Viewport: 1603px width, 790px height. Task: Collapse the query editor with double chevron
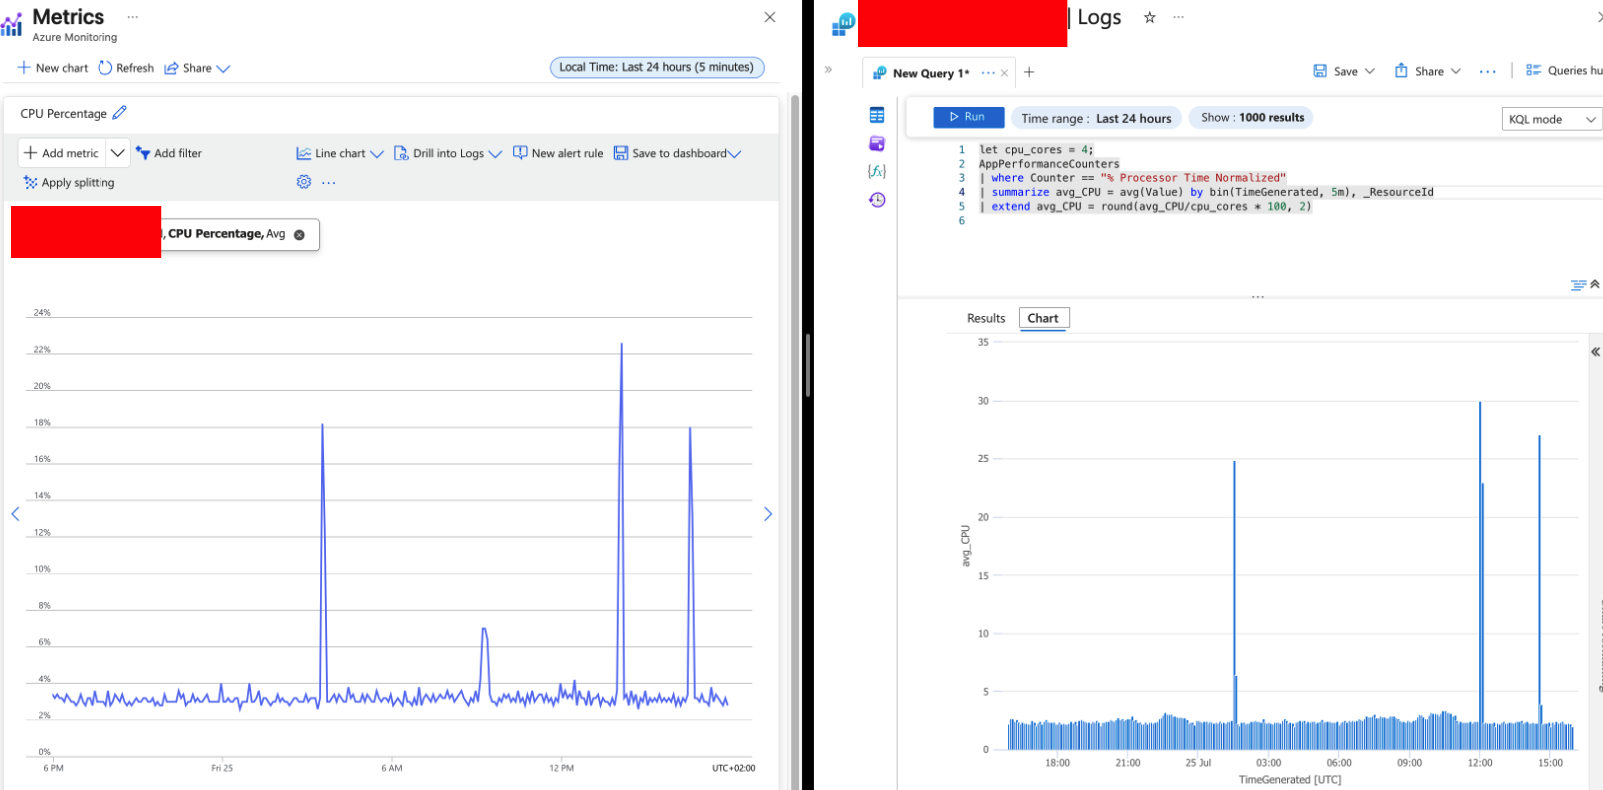coord(1595,284)
